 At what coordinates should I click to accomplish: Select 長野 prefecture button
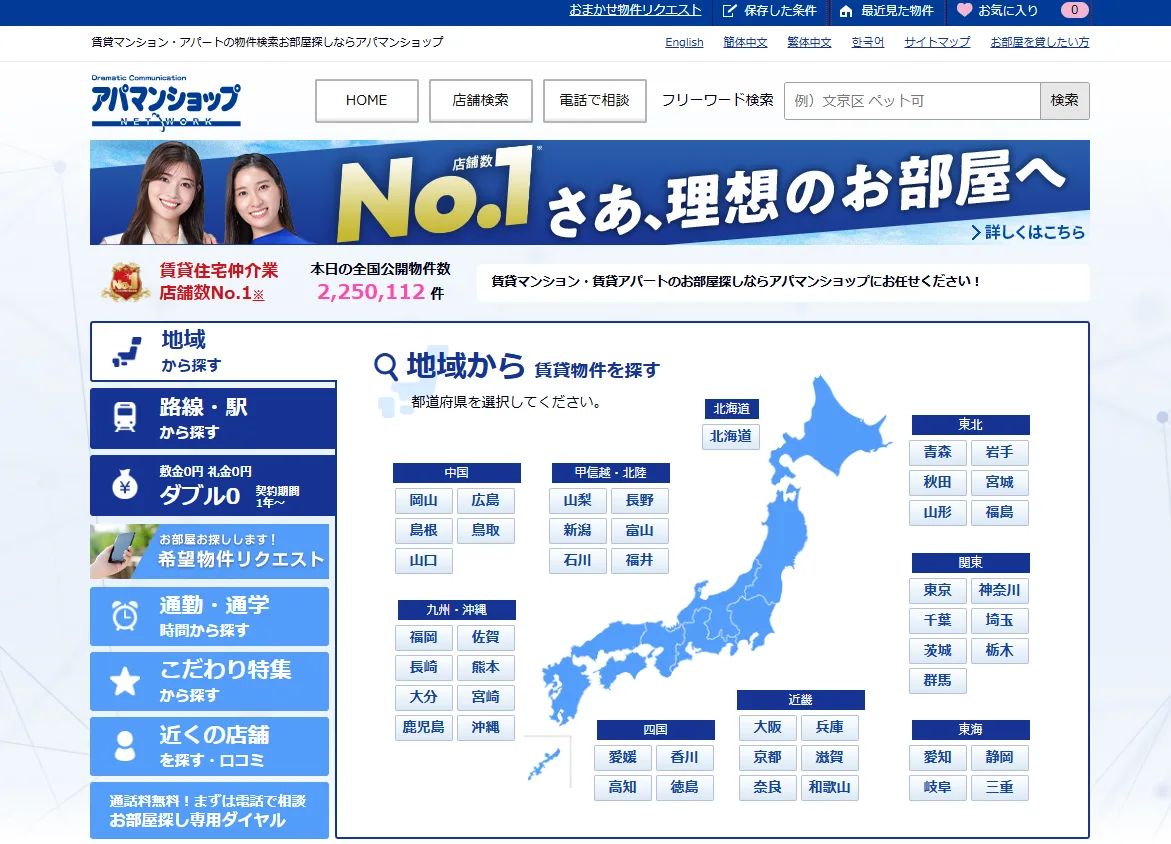(639, 500)
